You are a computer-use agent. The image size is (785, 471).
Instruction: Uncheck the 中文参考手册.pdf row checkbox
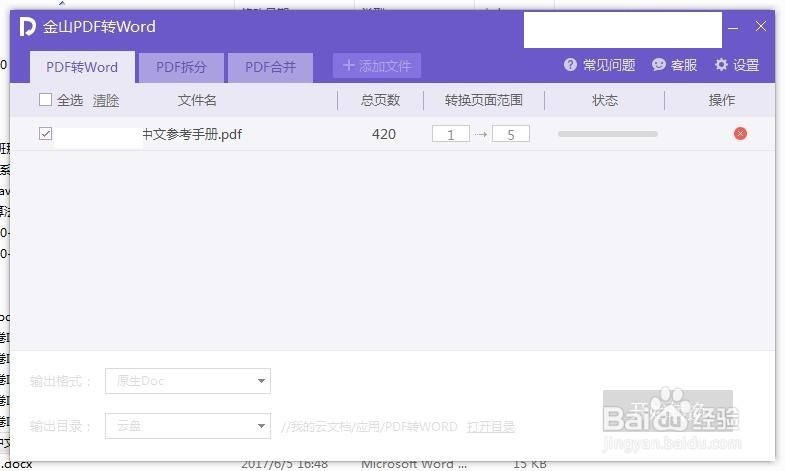(x=46, y=134)
